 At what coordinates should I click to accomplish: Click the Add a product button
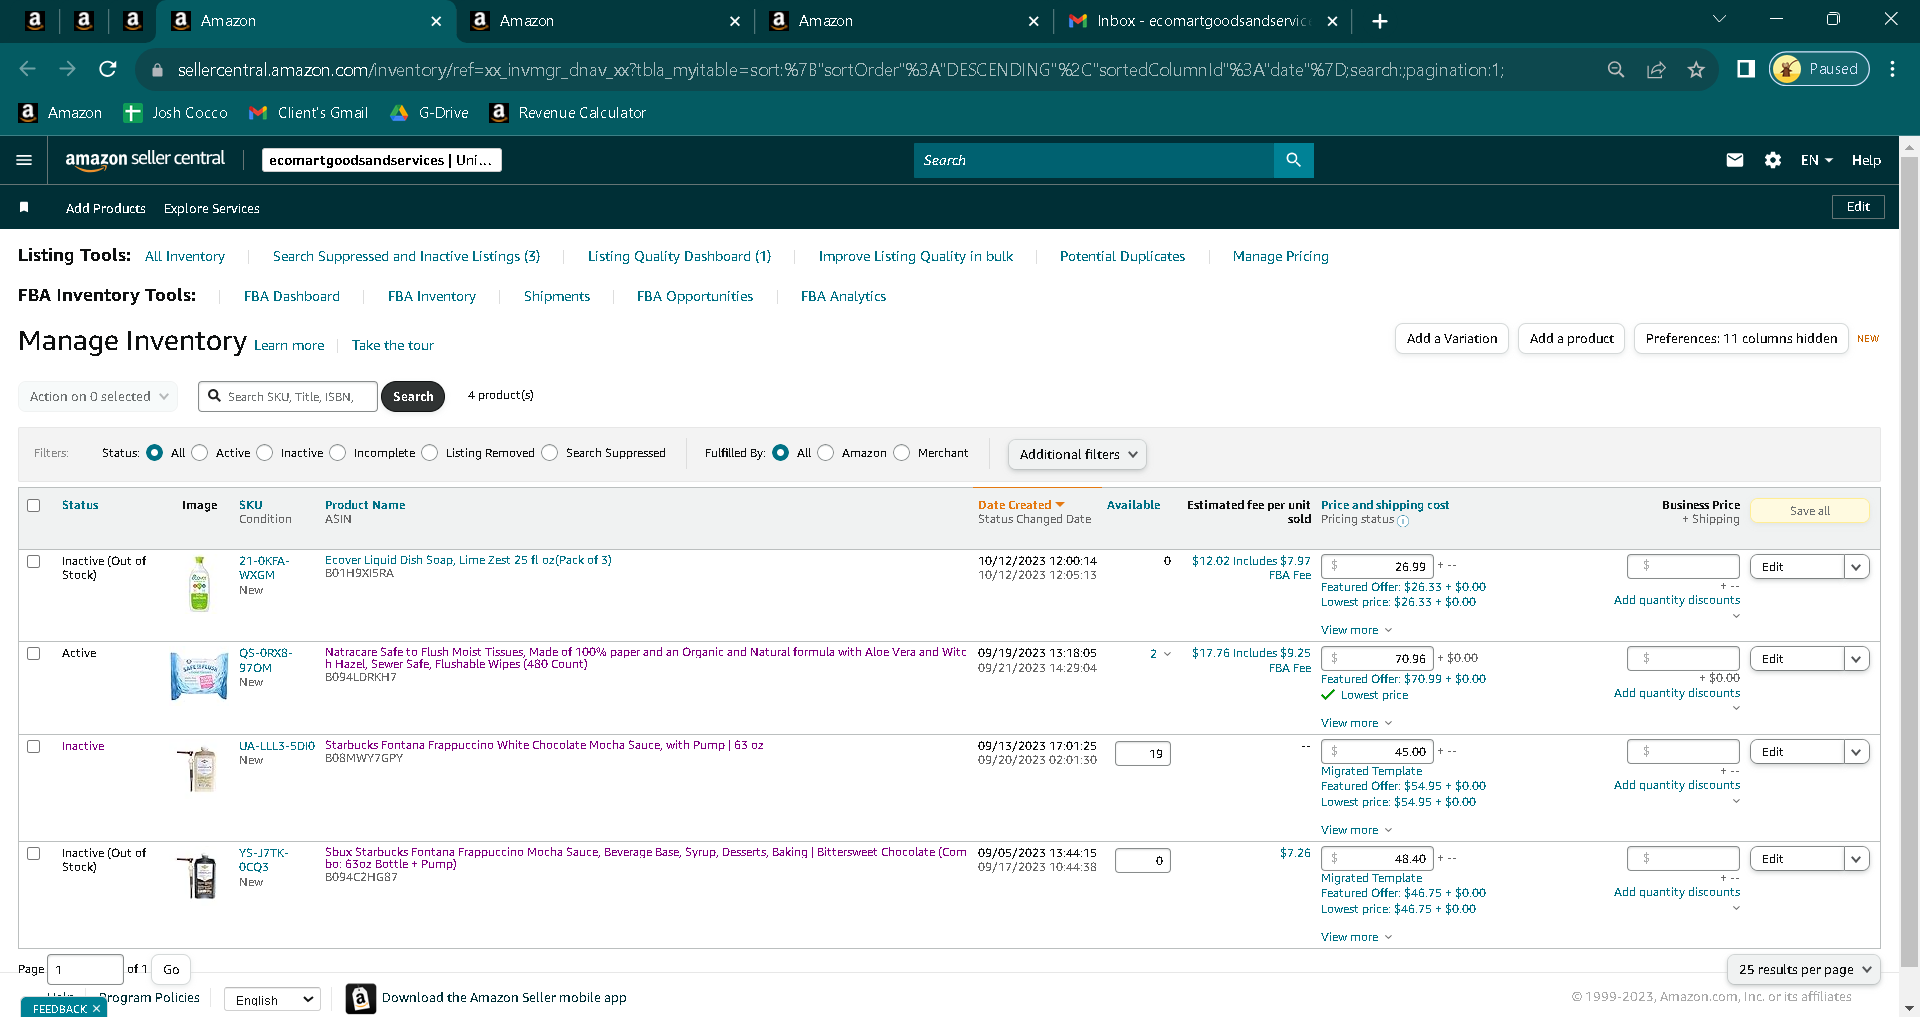point(1572,339)
